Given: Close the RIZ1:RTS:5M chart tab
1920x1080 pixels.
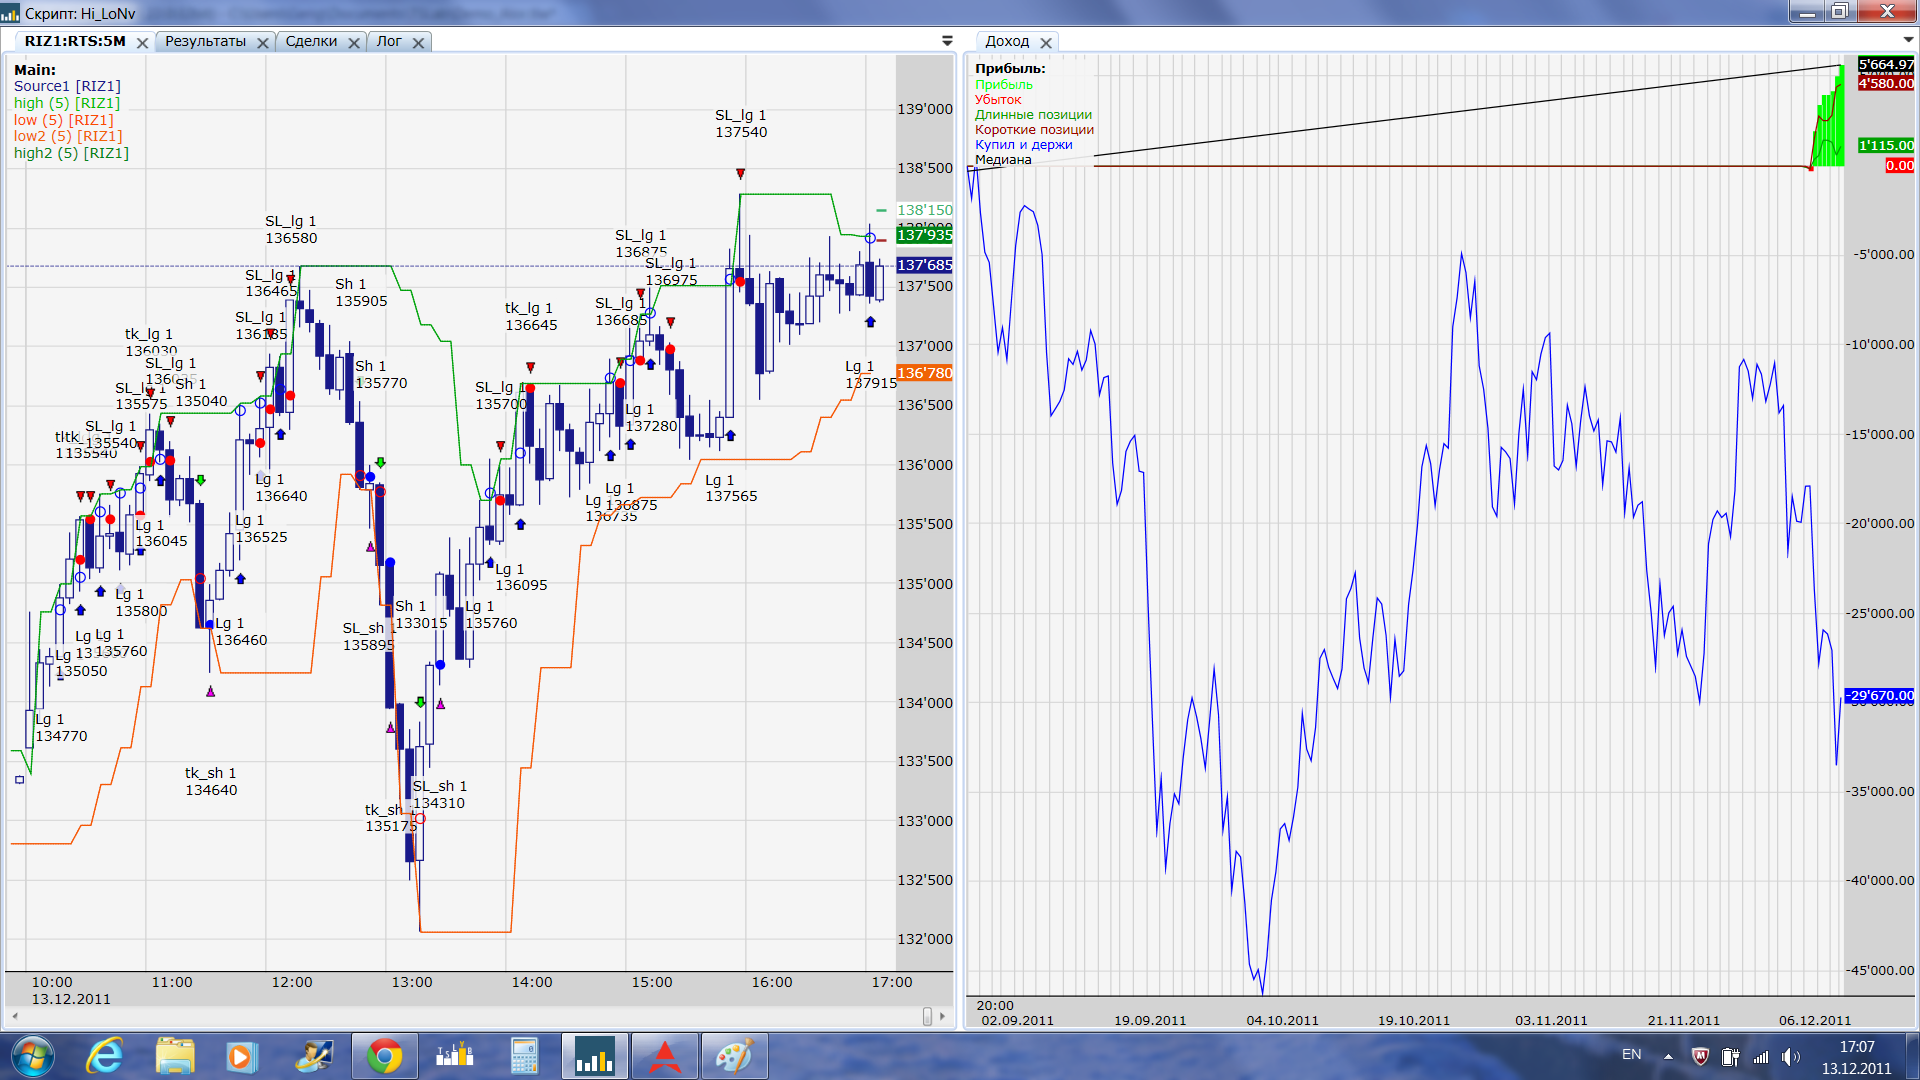Looking at the screenshot, I should coord(142,43).
